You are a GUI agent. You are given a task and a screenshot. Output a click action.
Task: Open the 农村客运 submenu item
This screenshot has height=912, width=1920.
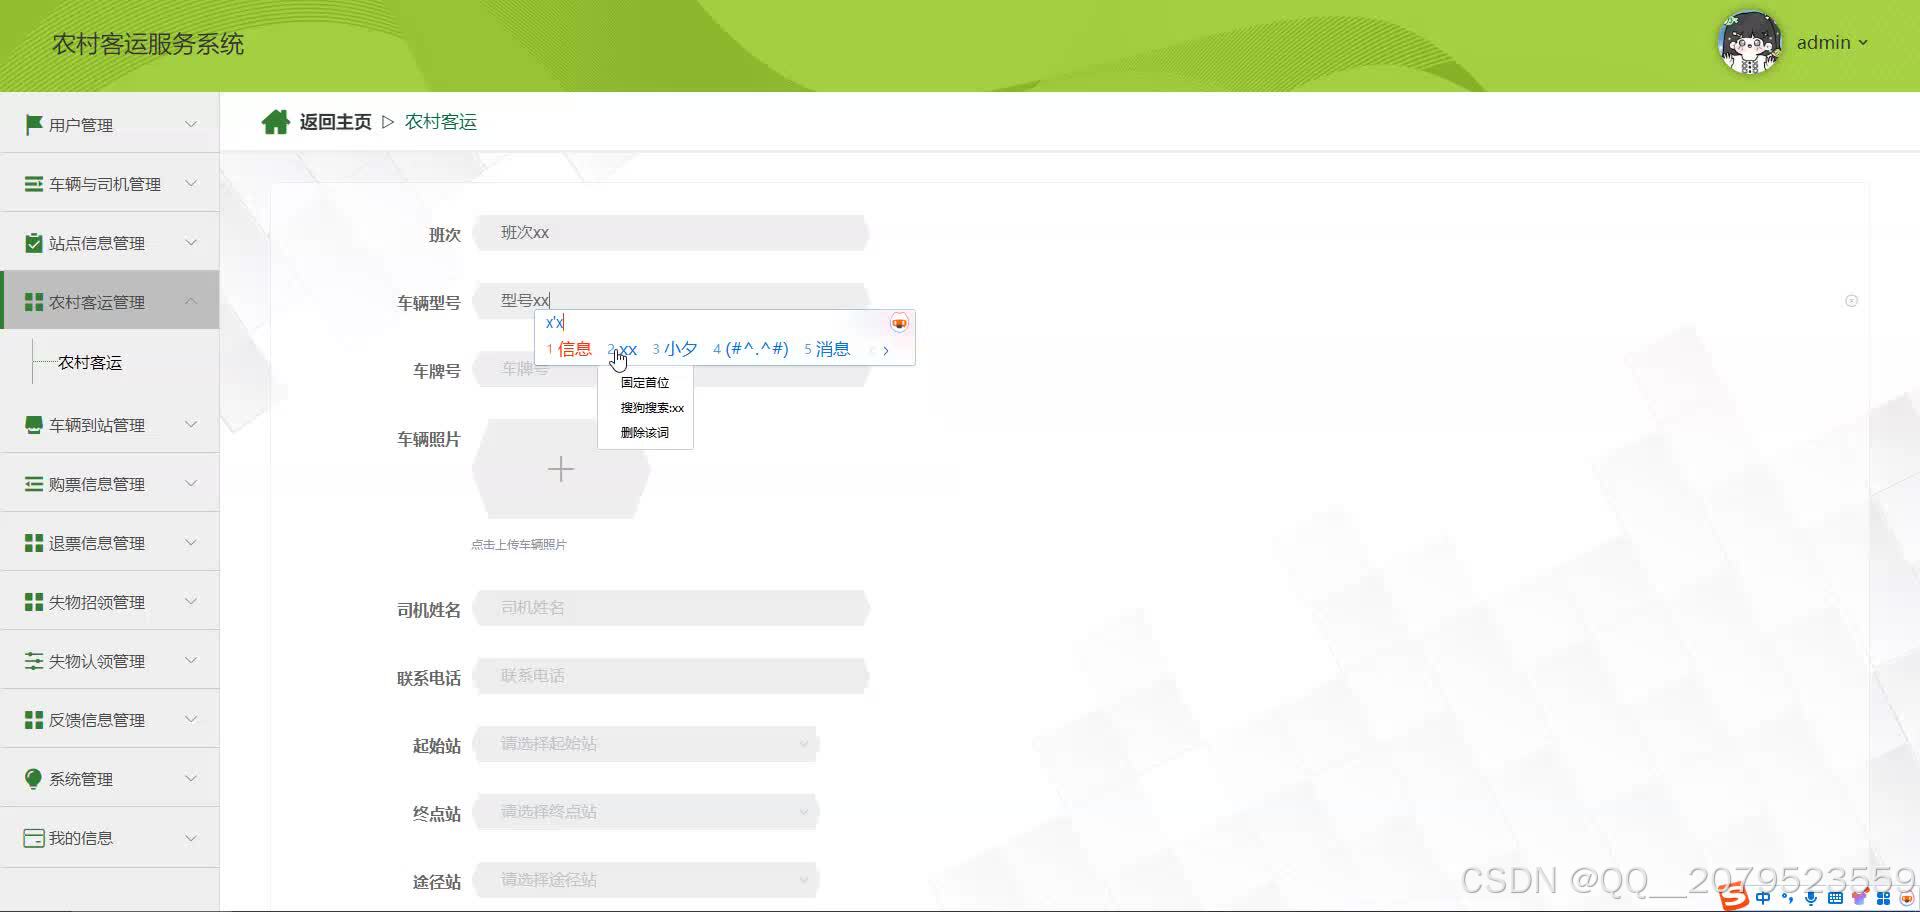[90, 362]
